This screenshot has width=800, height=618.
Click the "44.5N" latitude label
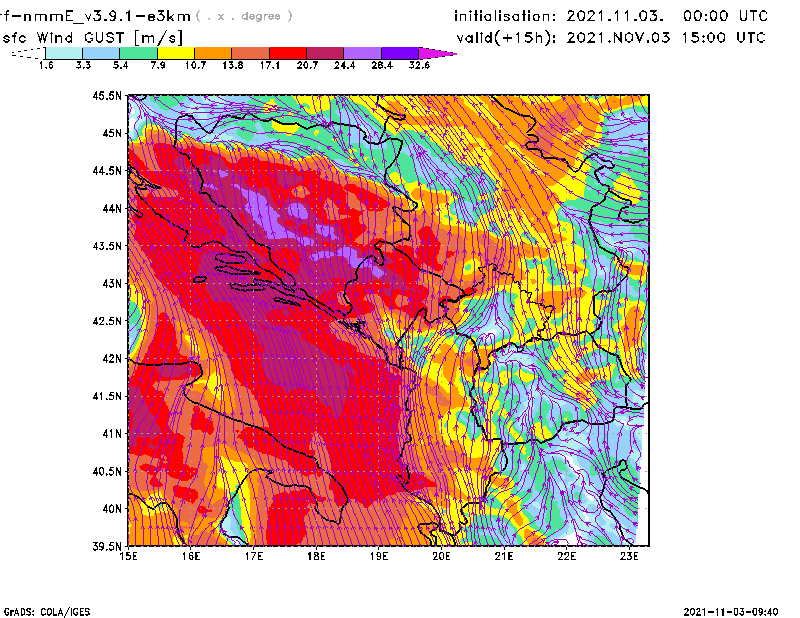pos(107,171)
